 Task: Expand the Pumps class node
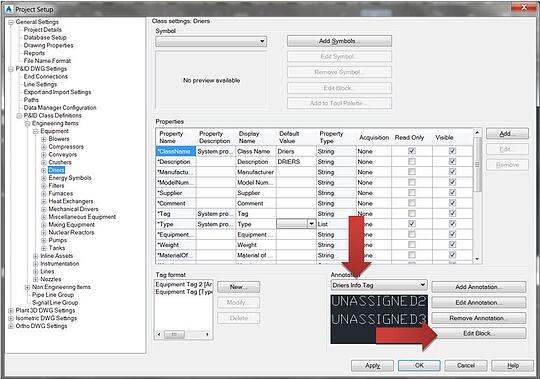(44, 241)
